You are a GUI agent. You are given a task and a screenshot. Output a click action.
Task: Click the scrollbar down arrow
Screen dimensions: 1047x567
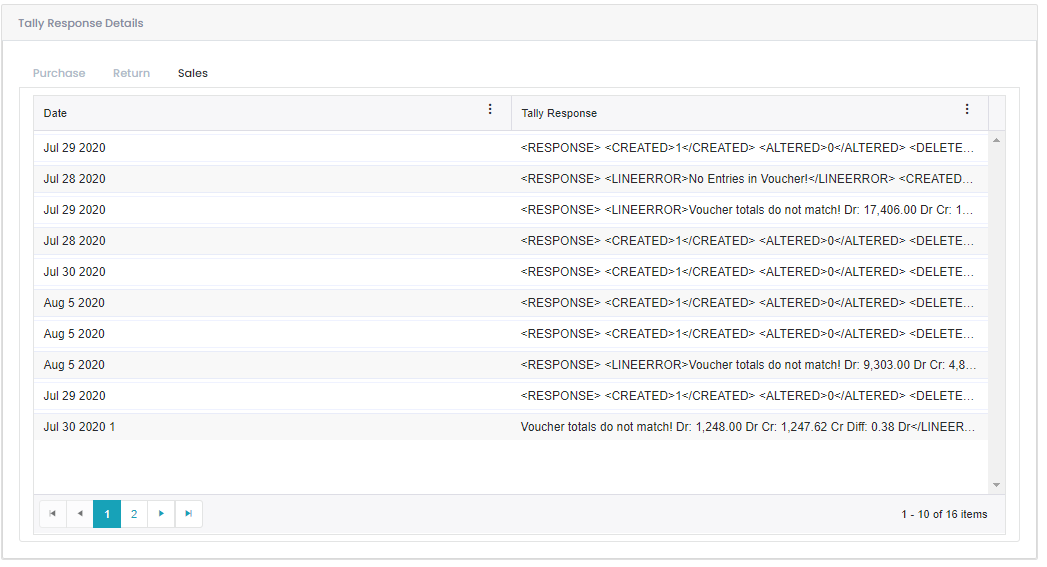996,485
